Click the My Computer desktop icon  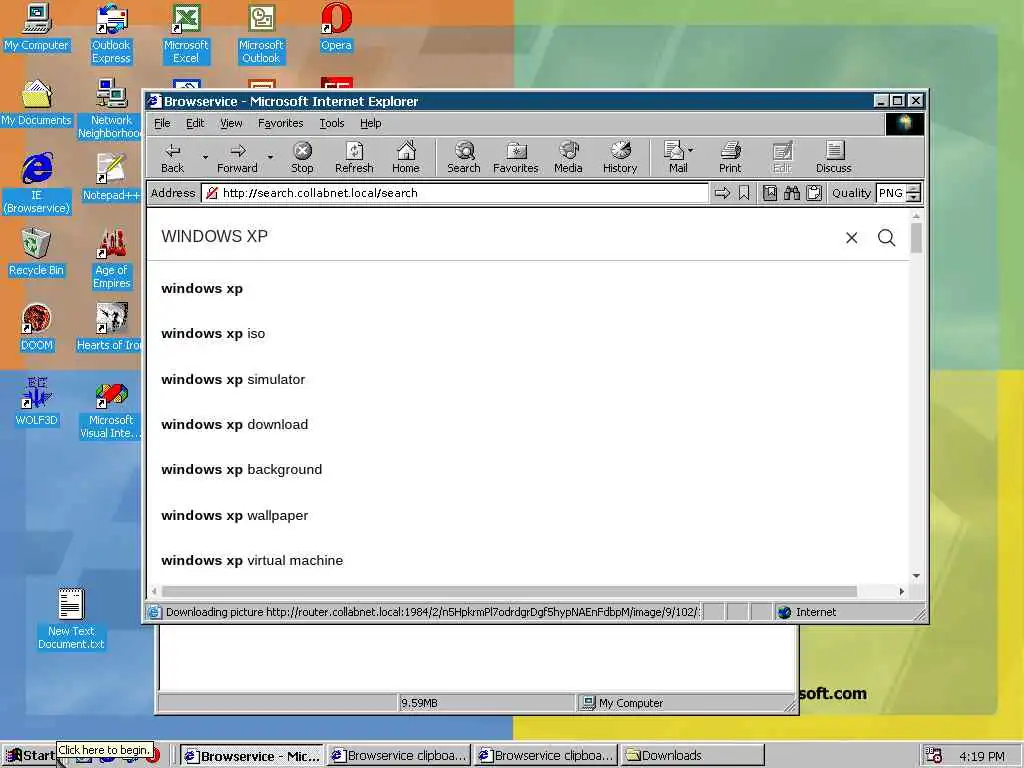(x=36, y=27)
